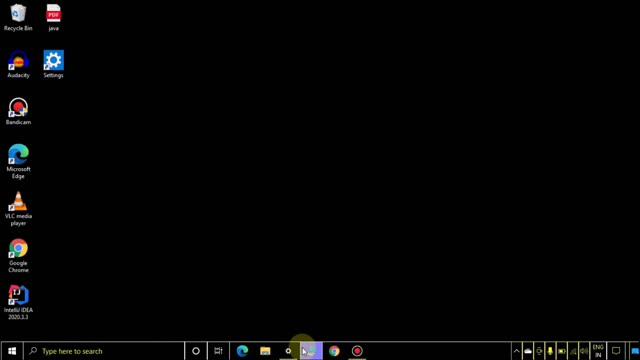This screenshot has height=360, width=640.
Task: Select the Bandicam desktop shortcut
Action: coord(18,111)
